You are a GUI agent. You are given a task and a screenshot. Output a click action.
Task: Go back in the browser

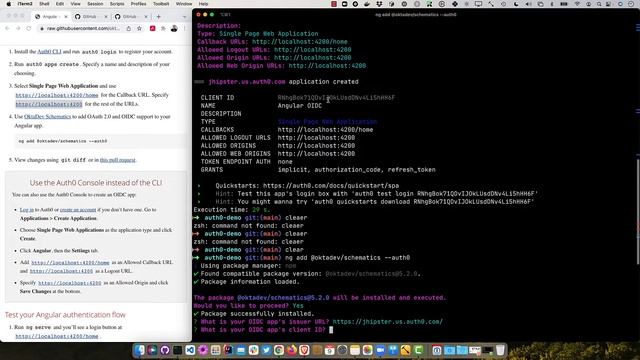click(x=7, y=28)
